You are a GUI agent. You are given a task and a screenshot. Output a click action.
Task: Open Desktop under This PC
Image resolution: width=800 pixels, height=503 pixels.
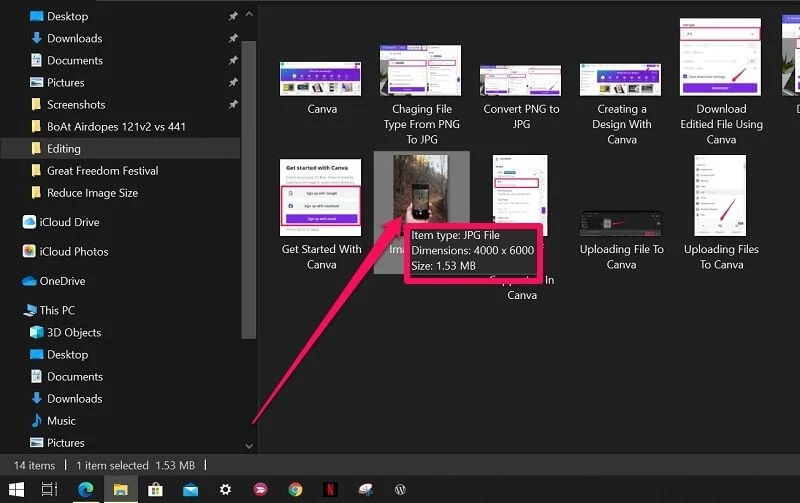tap(68, 355)
